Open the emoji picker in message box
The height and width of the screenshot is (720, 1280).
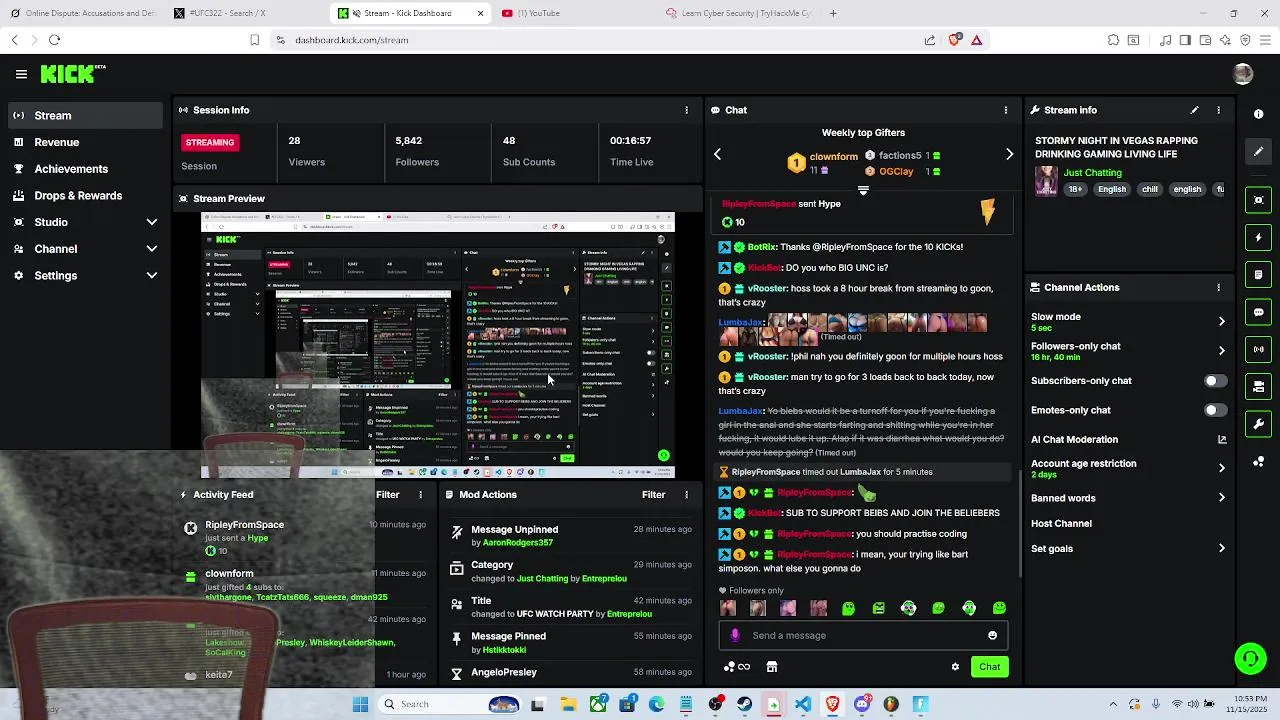[x=992, y=635]
